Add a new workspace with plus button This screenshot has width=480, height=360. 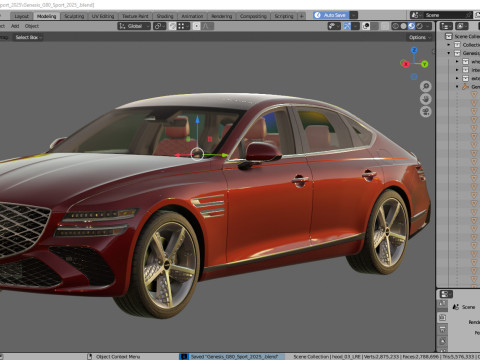pyautogui.click(x=301, y=16)
